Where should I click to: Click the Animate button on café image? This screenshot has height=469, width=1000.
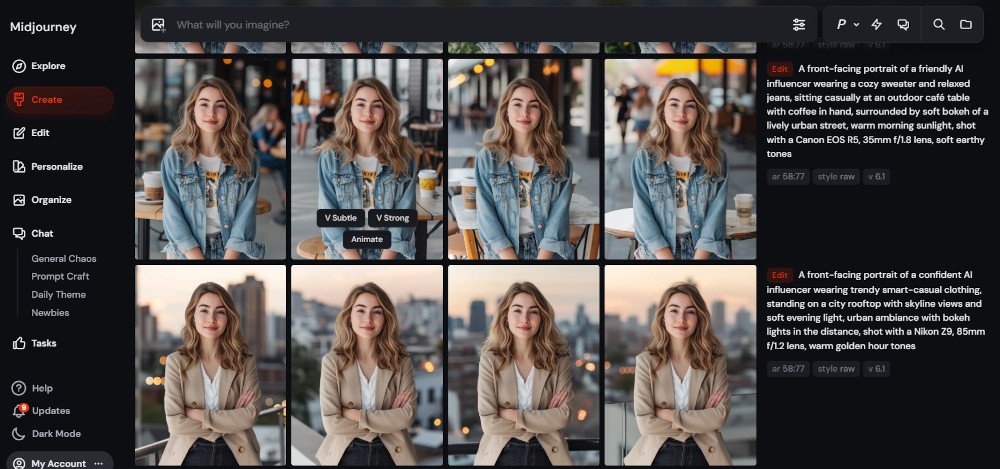pos(366,239)
